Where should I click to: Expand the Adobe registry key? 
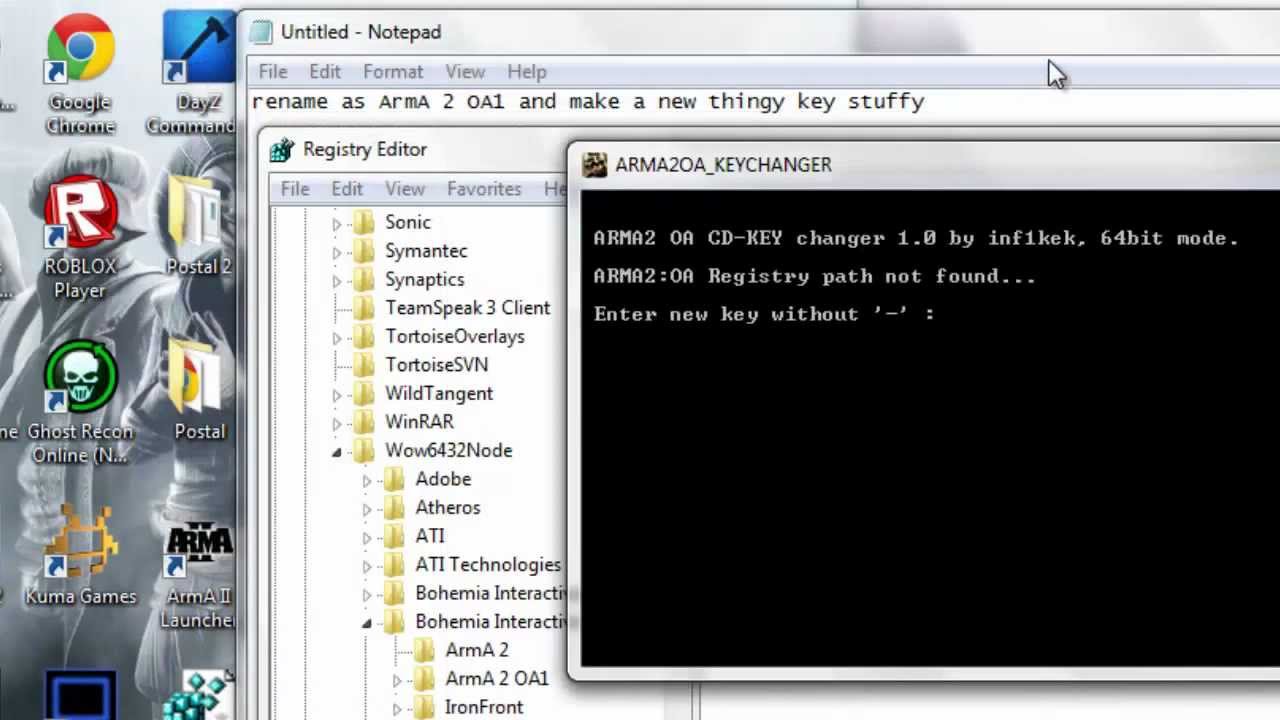coord(367,481)
